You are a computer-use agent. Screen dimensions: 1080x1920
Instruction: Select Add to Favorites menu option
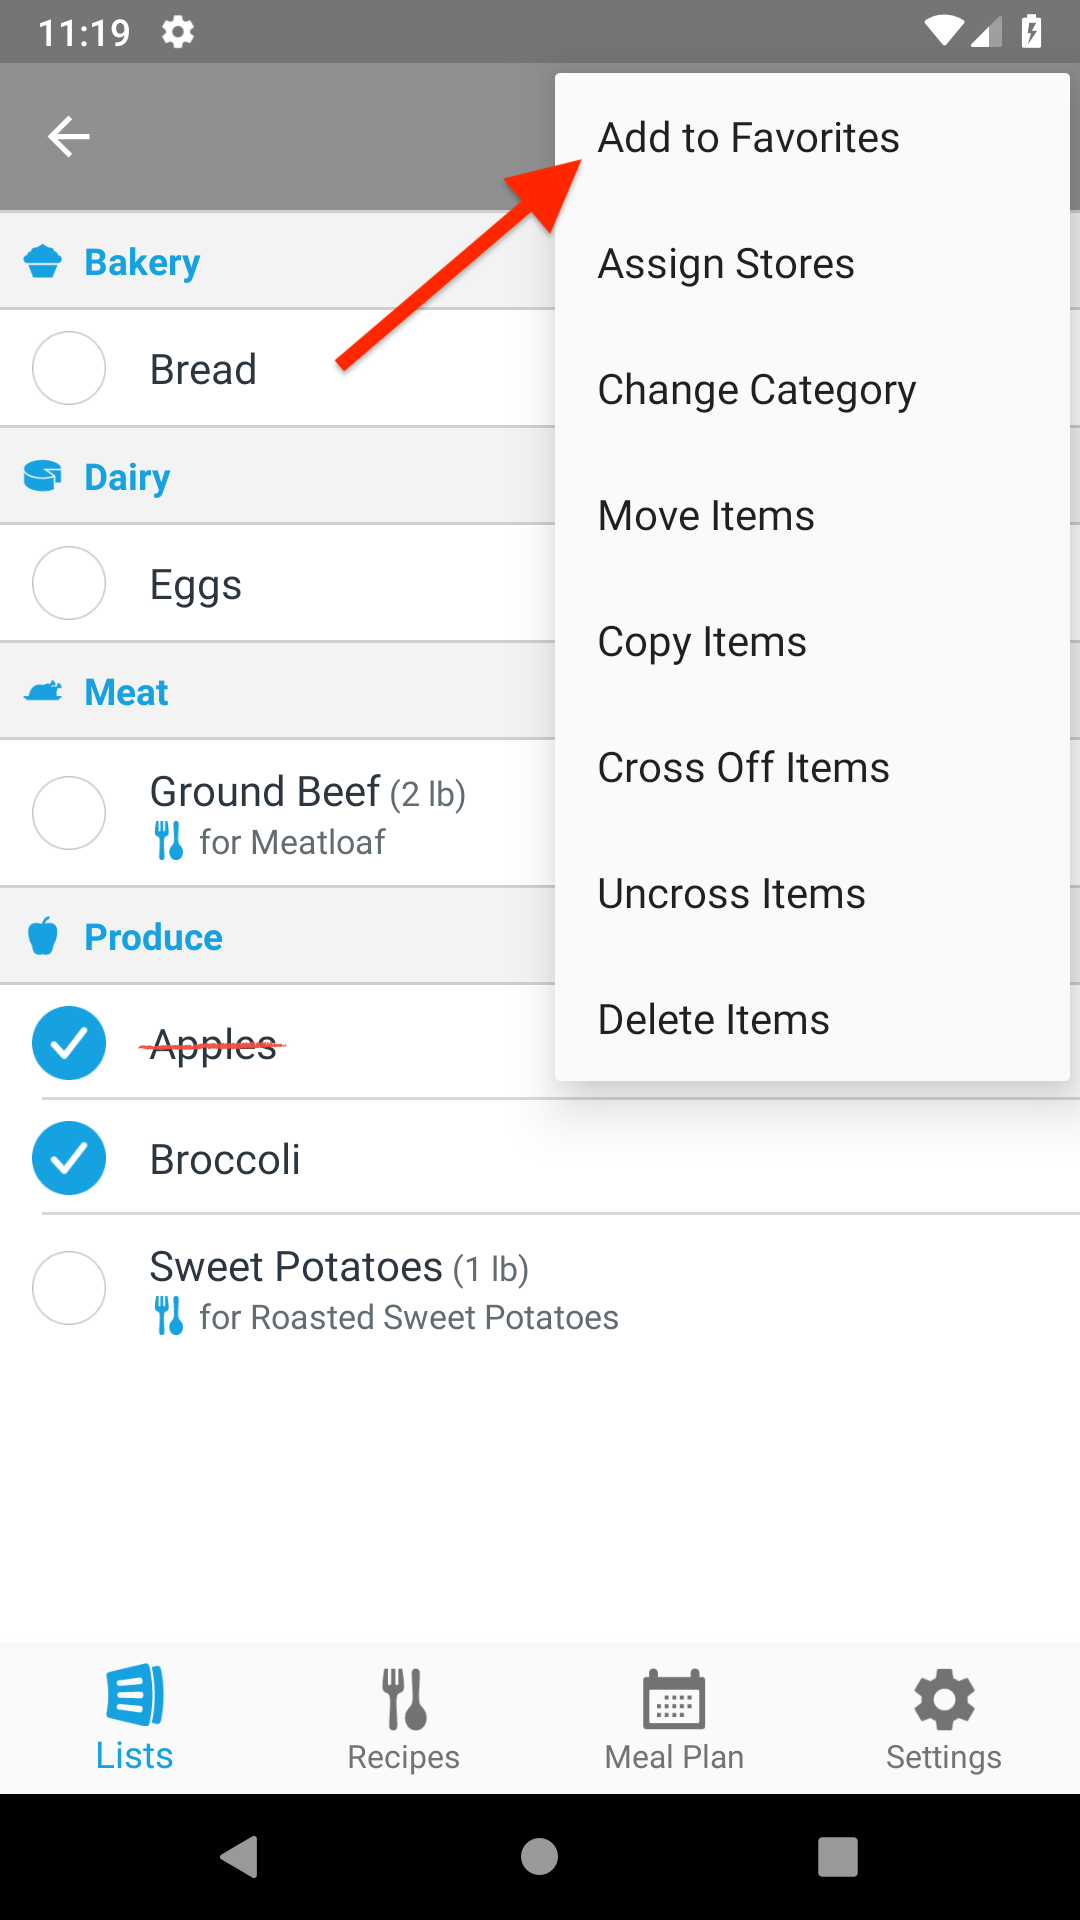point(748,138)
